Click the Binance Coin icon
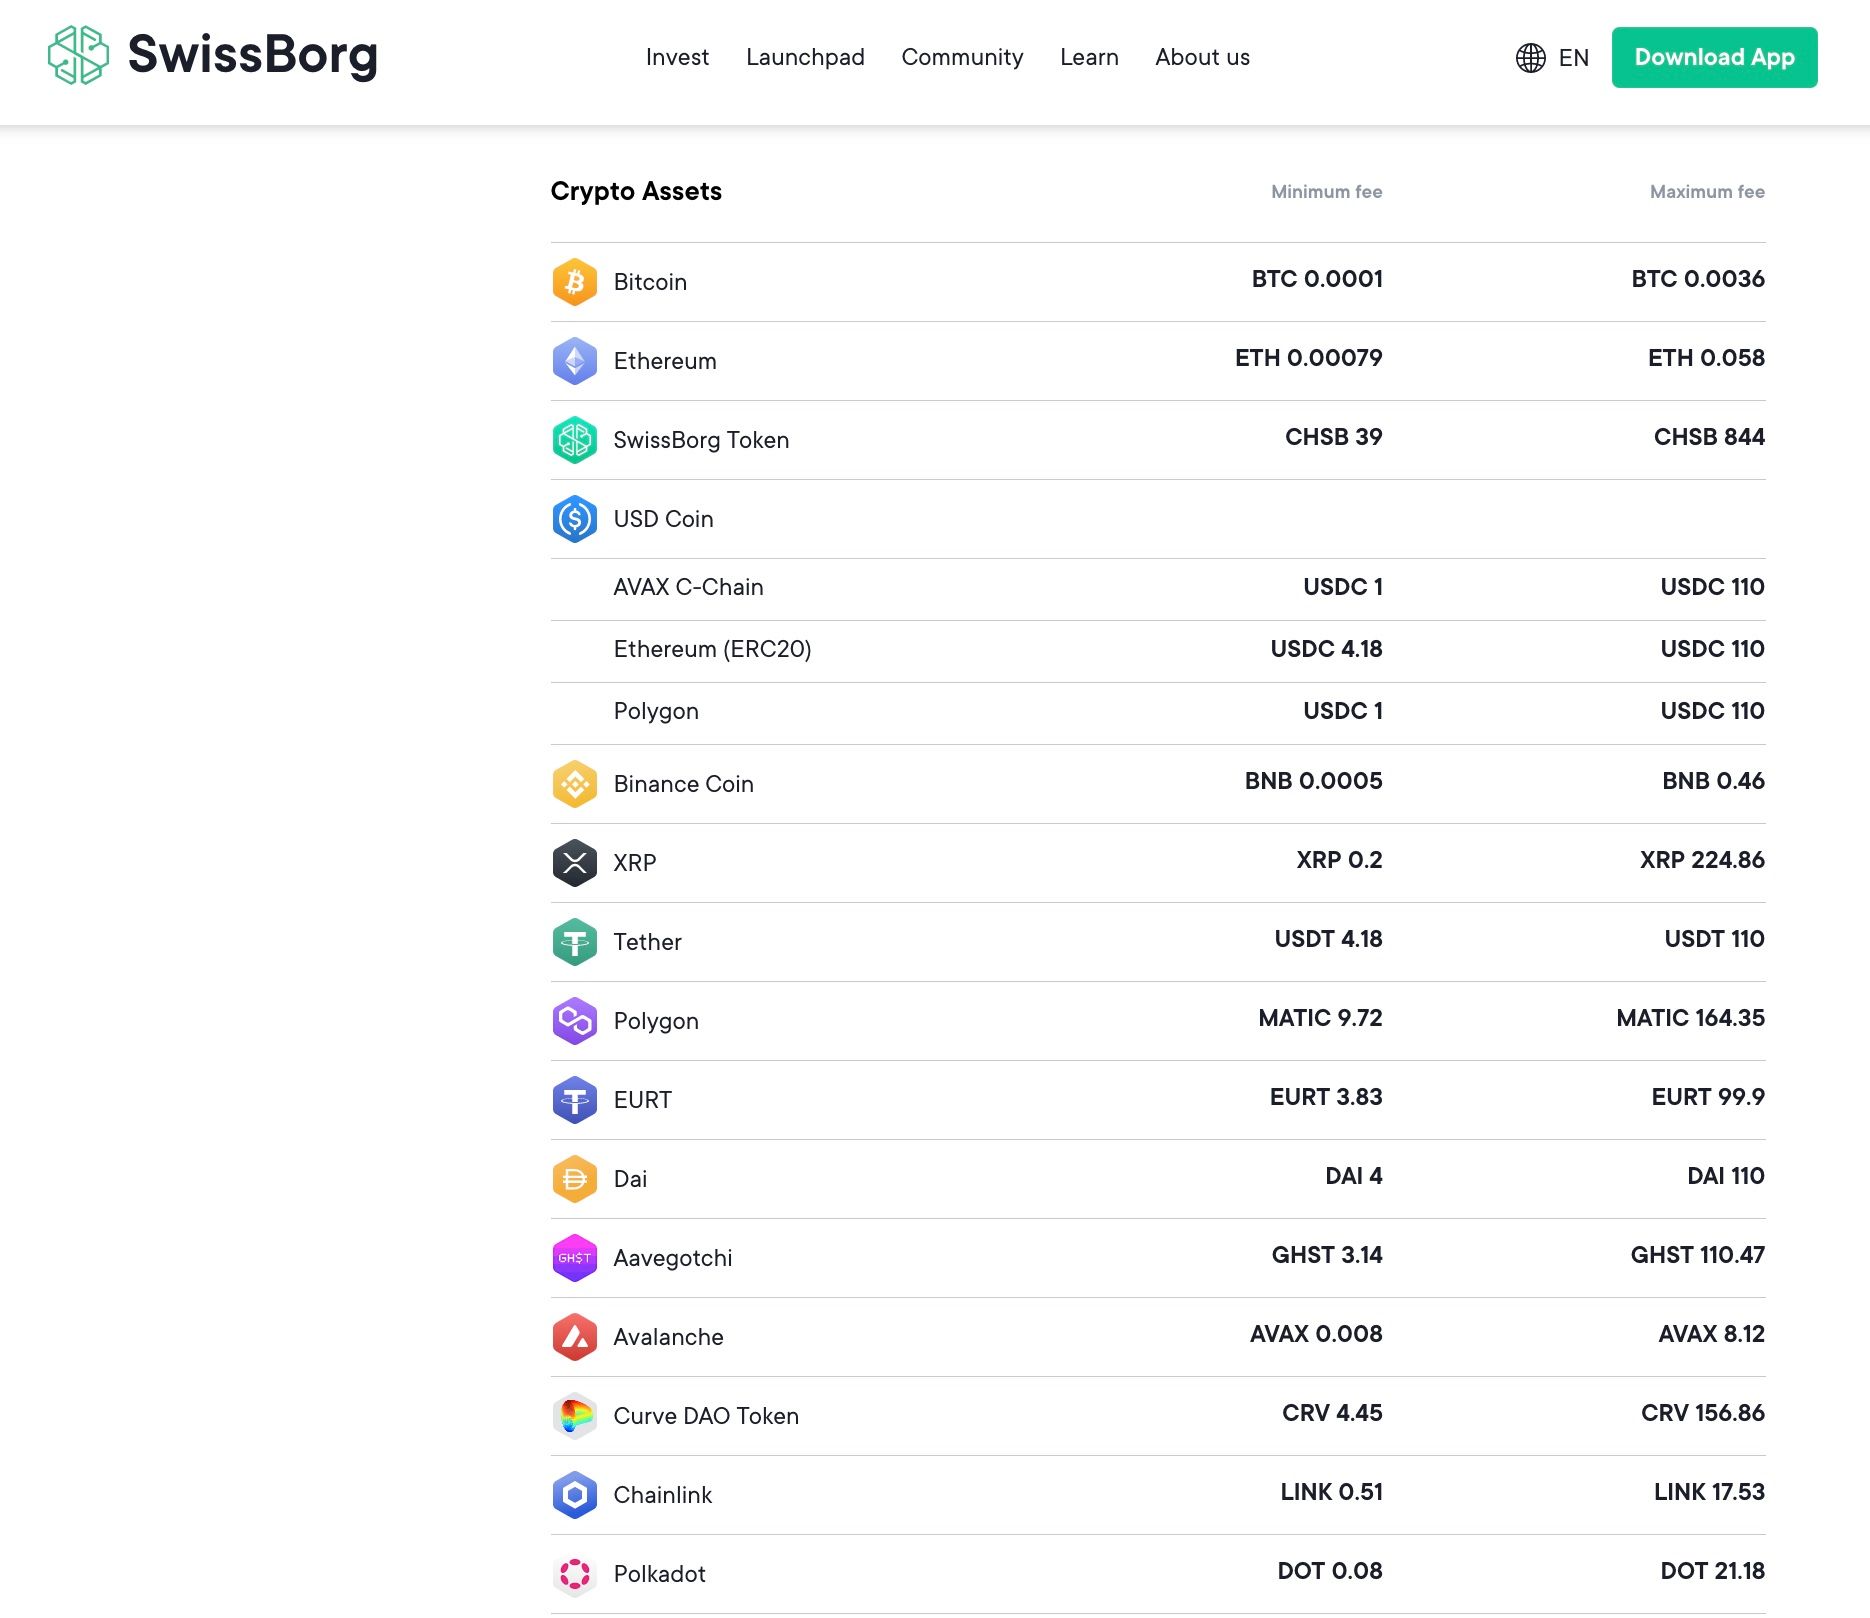The height and width of the screenshot is (1618, 1870). [575, 784]
